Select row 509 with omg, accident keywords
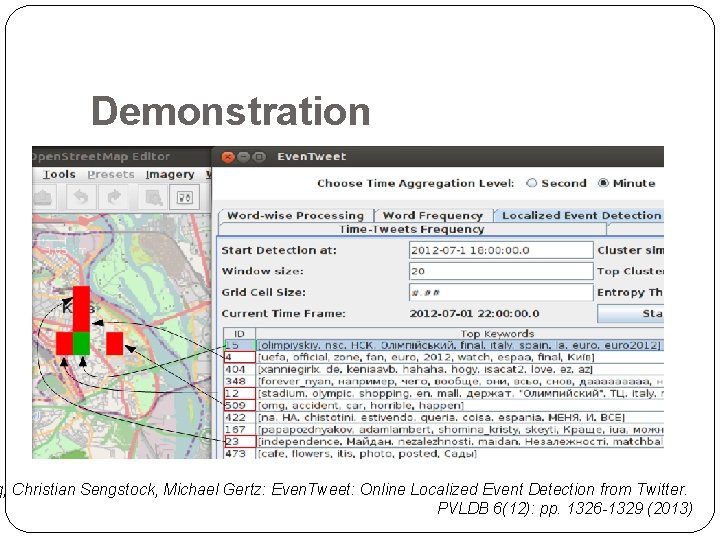Screen dimensions: 720x540 pos(444,405)
